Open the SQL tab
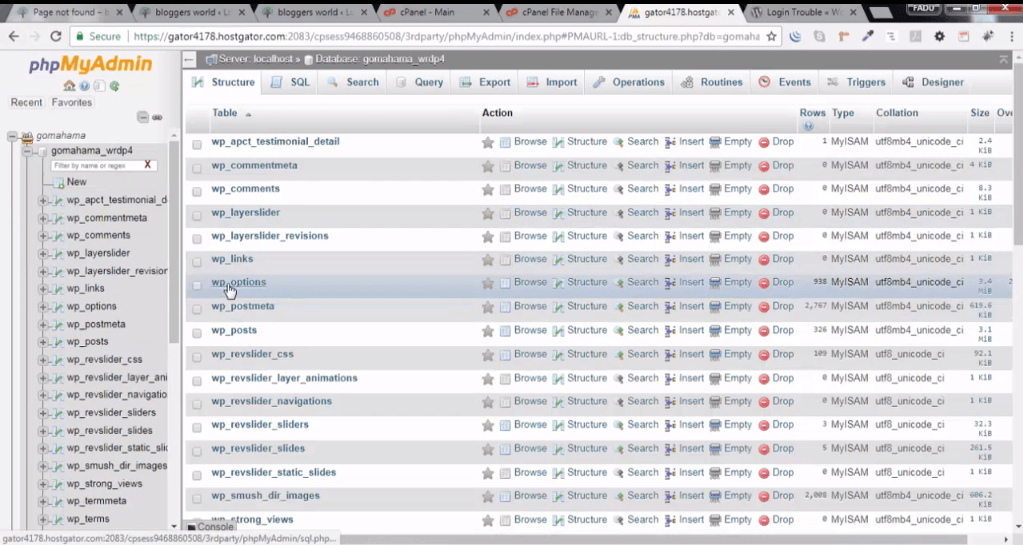This screenshot has height=545, width=1023. coord(291,82)
